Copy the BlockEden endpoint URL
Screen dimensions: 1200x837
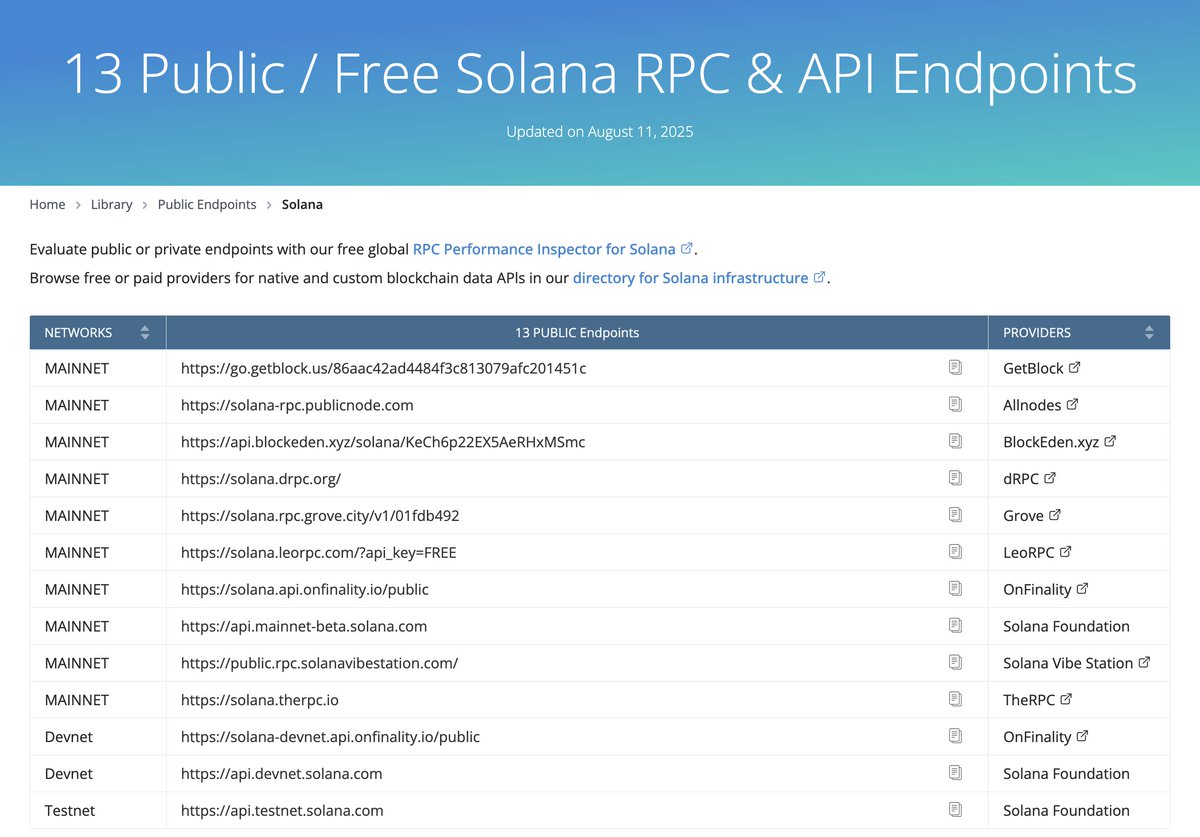pyautogui.click(x=955, y=441)
